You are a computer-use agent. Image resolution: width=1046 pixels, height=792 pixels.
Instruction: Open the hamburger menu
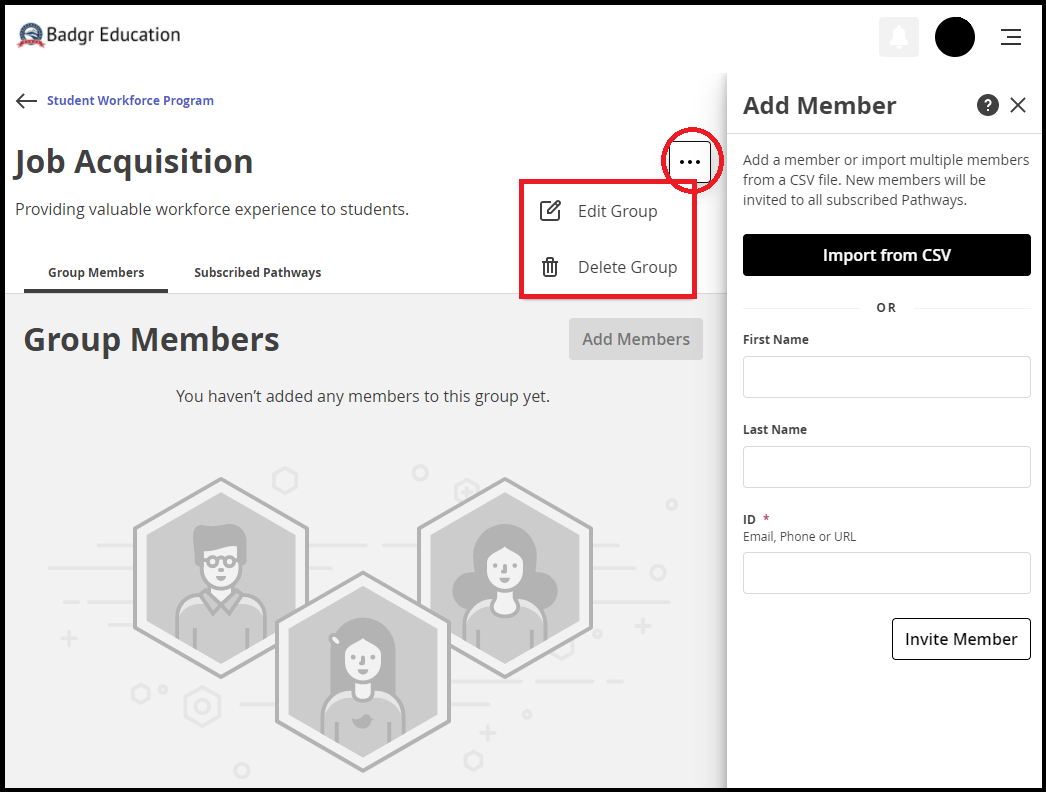click(1011, 37)
